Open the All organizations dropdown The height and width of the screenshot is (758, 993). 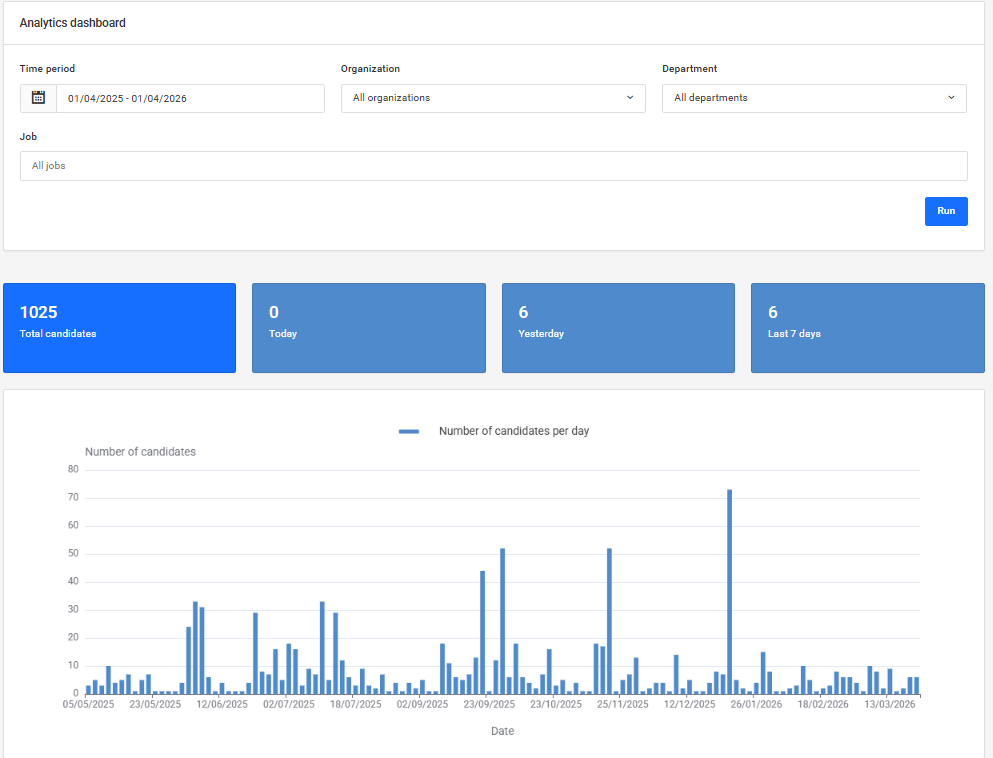493,98
